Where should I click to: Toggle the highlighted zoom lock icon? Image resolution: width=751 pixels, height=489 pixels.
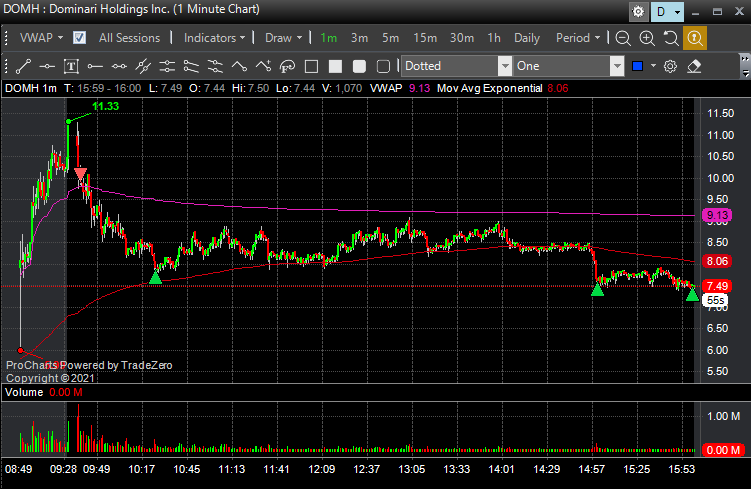pos(695,38)
